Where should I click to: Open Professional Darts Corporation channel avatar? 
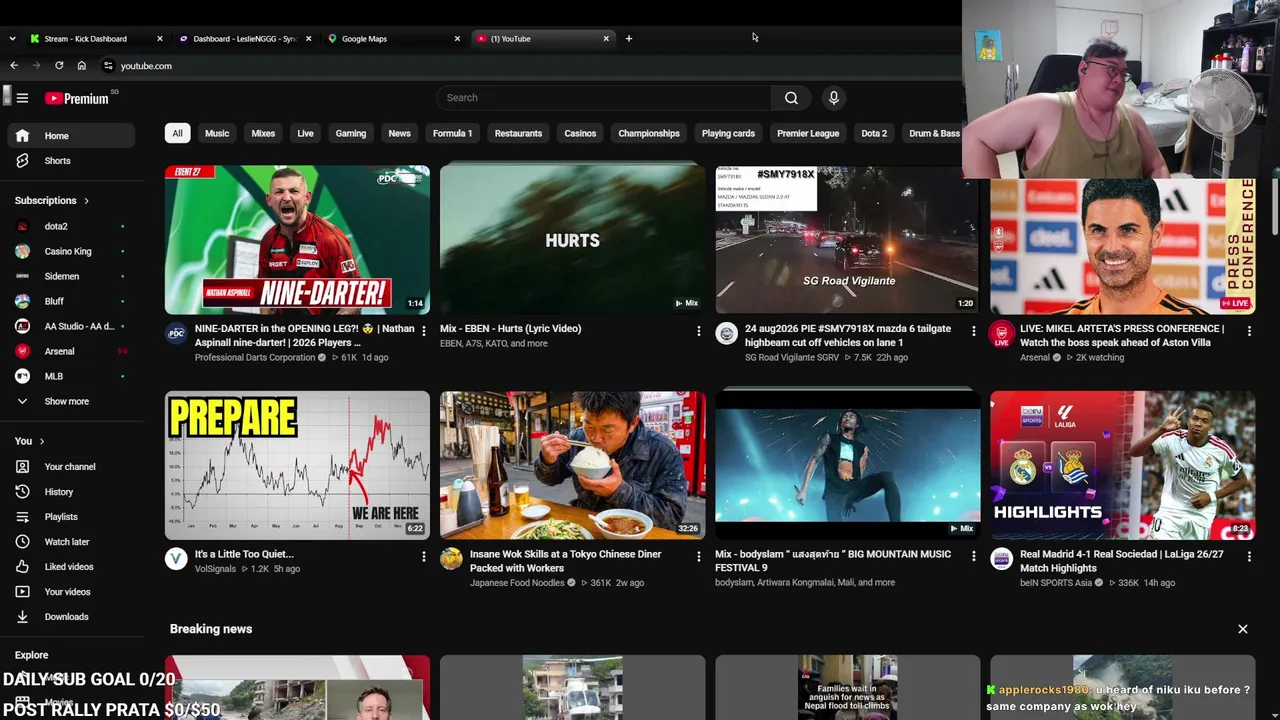(176, 334)
